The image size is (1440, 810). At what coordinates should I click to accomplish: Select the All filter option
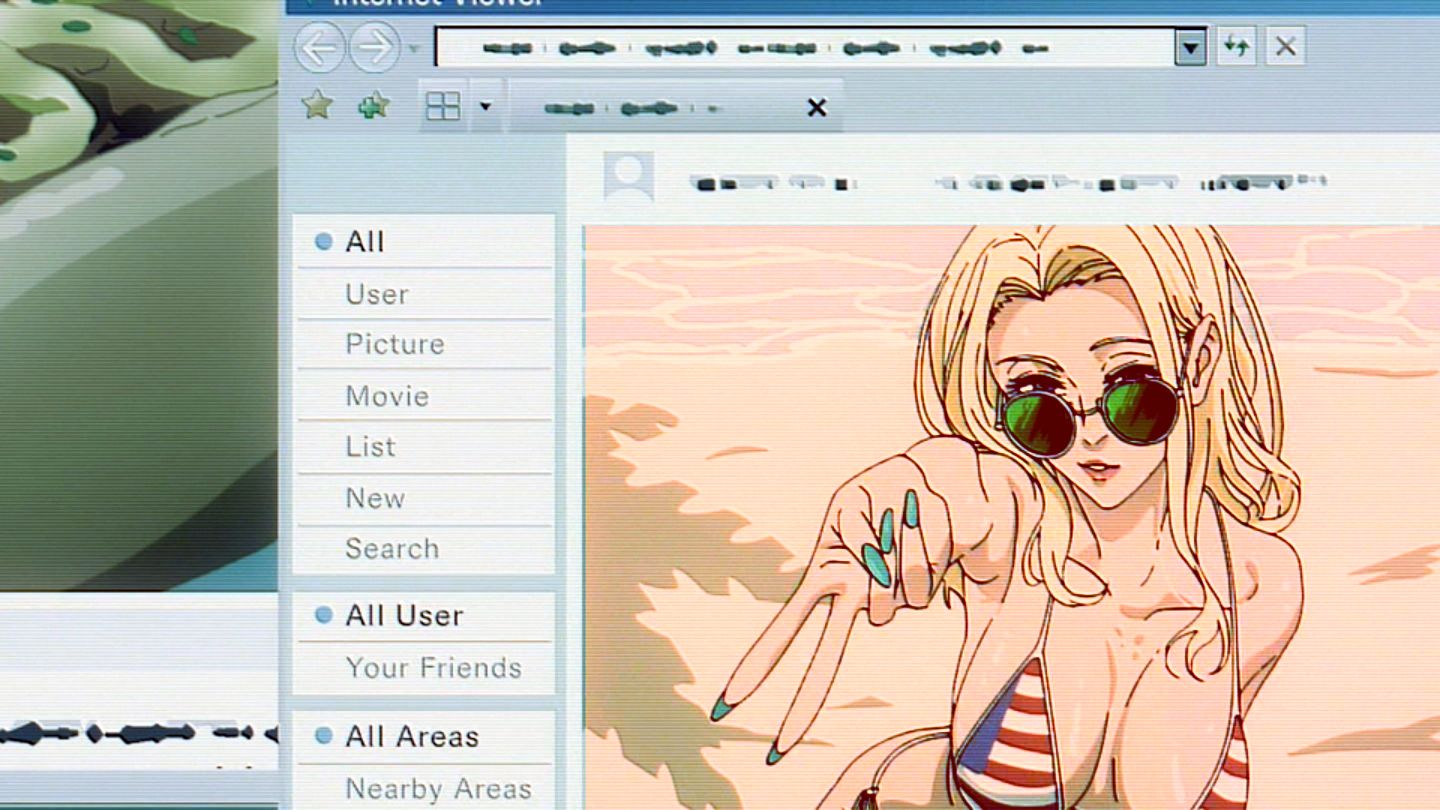pos(364,242)
